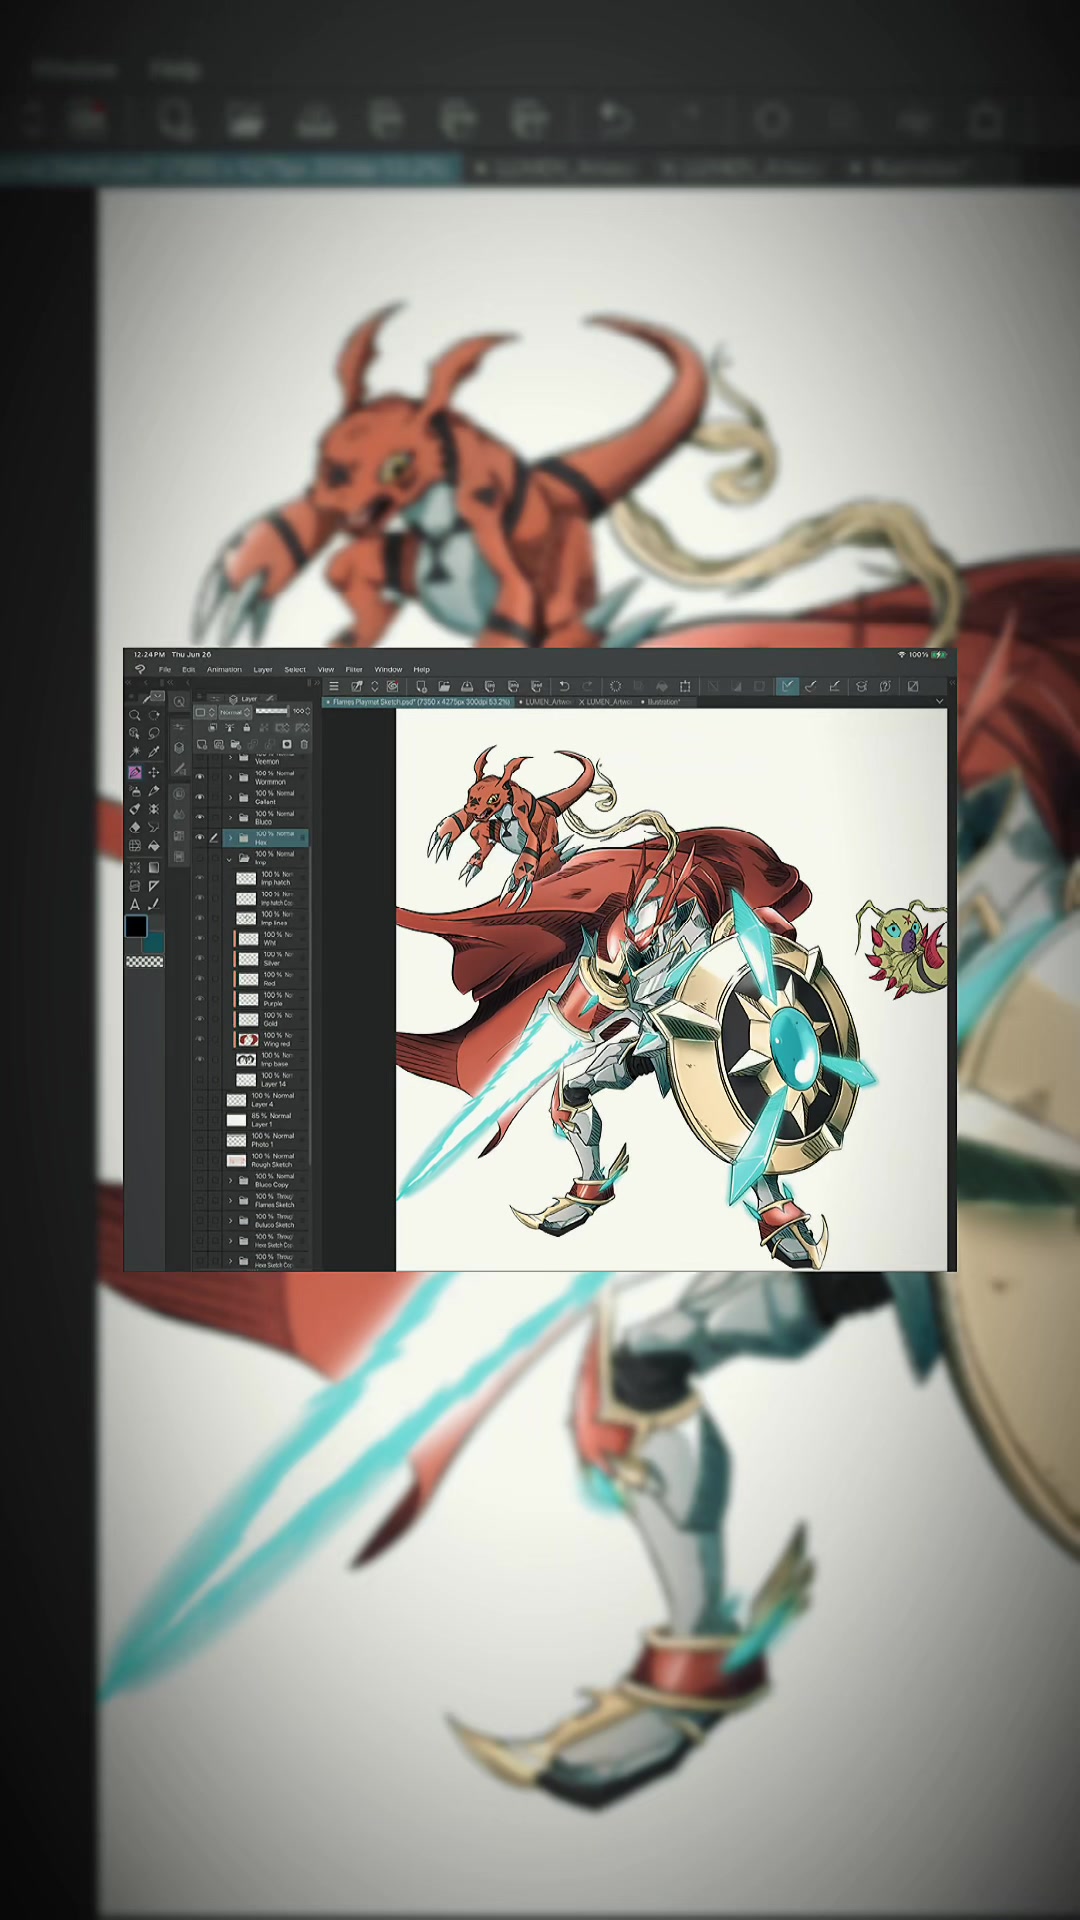
Task: Switch to the Illustration canvas tab
Action: (x=663, y=702)
